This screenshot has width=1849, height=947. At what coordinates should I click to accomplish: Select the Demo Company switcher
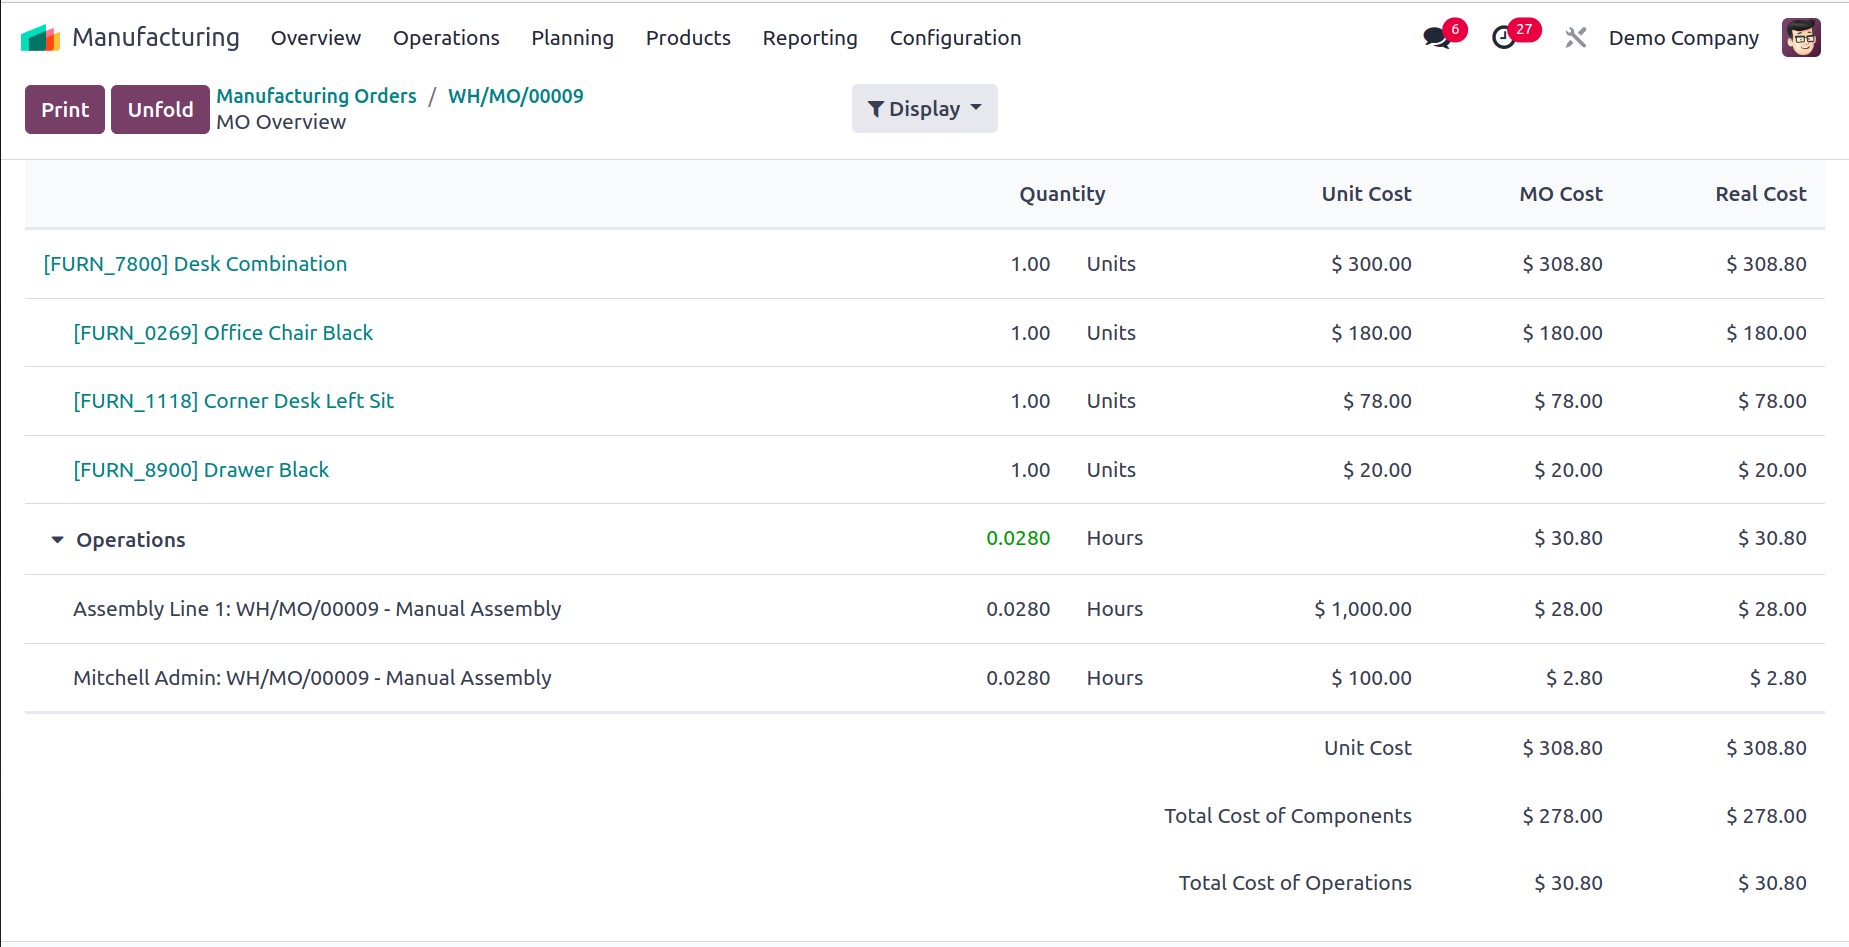coord(1683,38)
